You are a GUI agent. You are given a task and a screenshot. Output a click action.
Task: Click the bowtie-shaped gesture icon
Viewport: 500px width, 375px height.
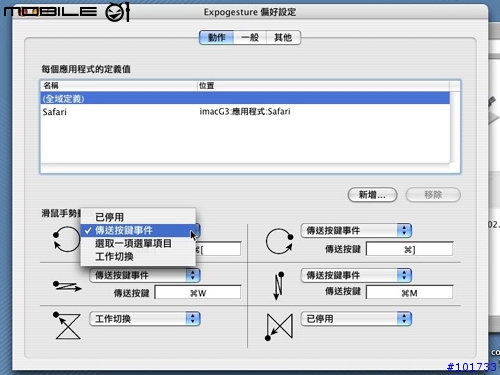click(279, 327)
